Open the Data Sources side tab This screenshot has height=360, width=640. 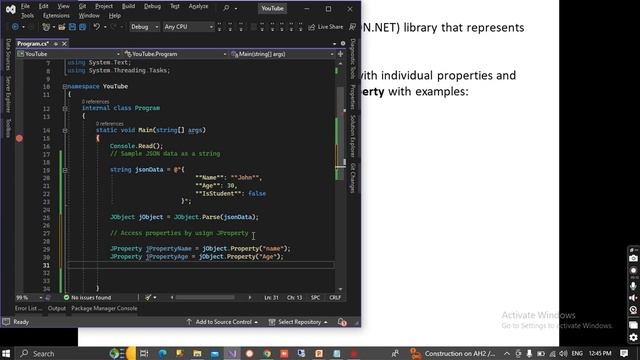[8, 55]
